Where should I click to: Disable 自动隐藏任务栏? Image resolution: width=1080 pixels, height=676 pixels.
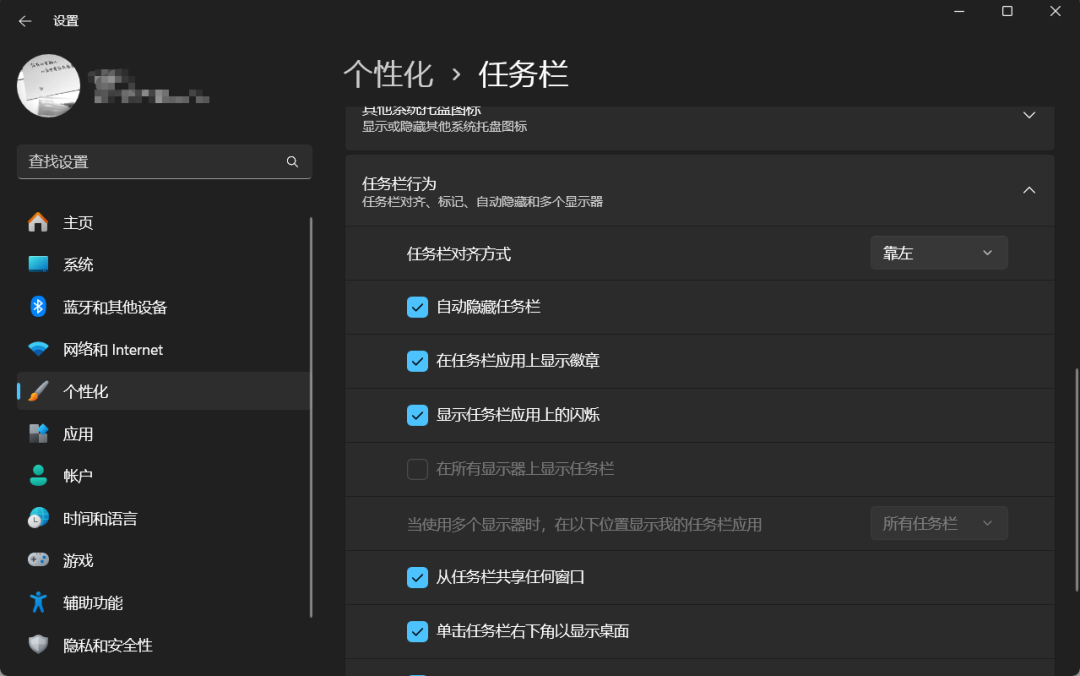pyautogui.click(x=417, y=307)
